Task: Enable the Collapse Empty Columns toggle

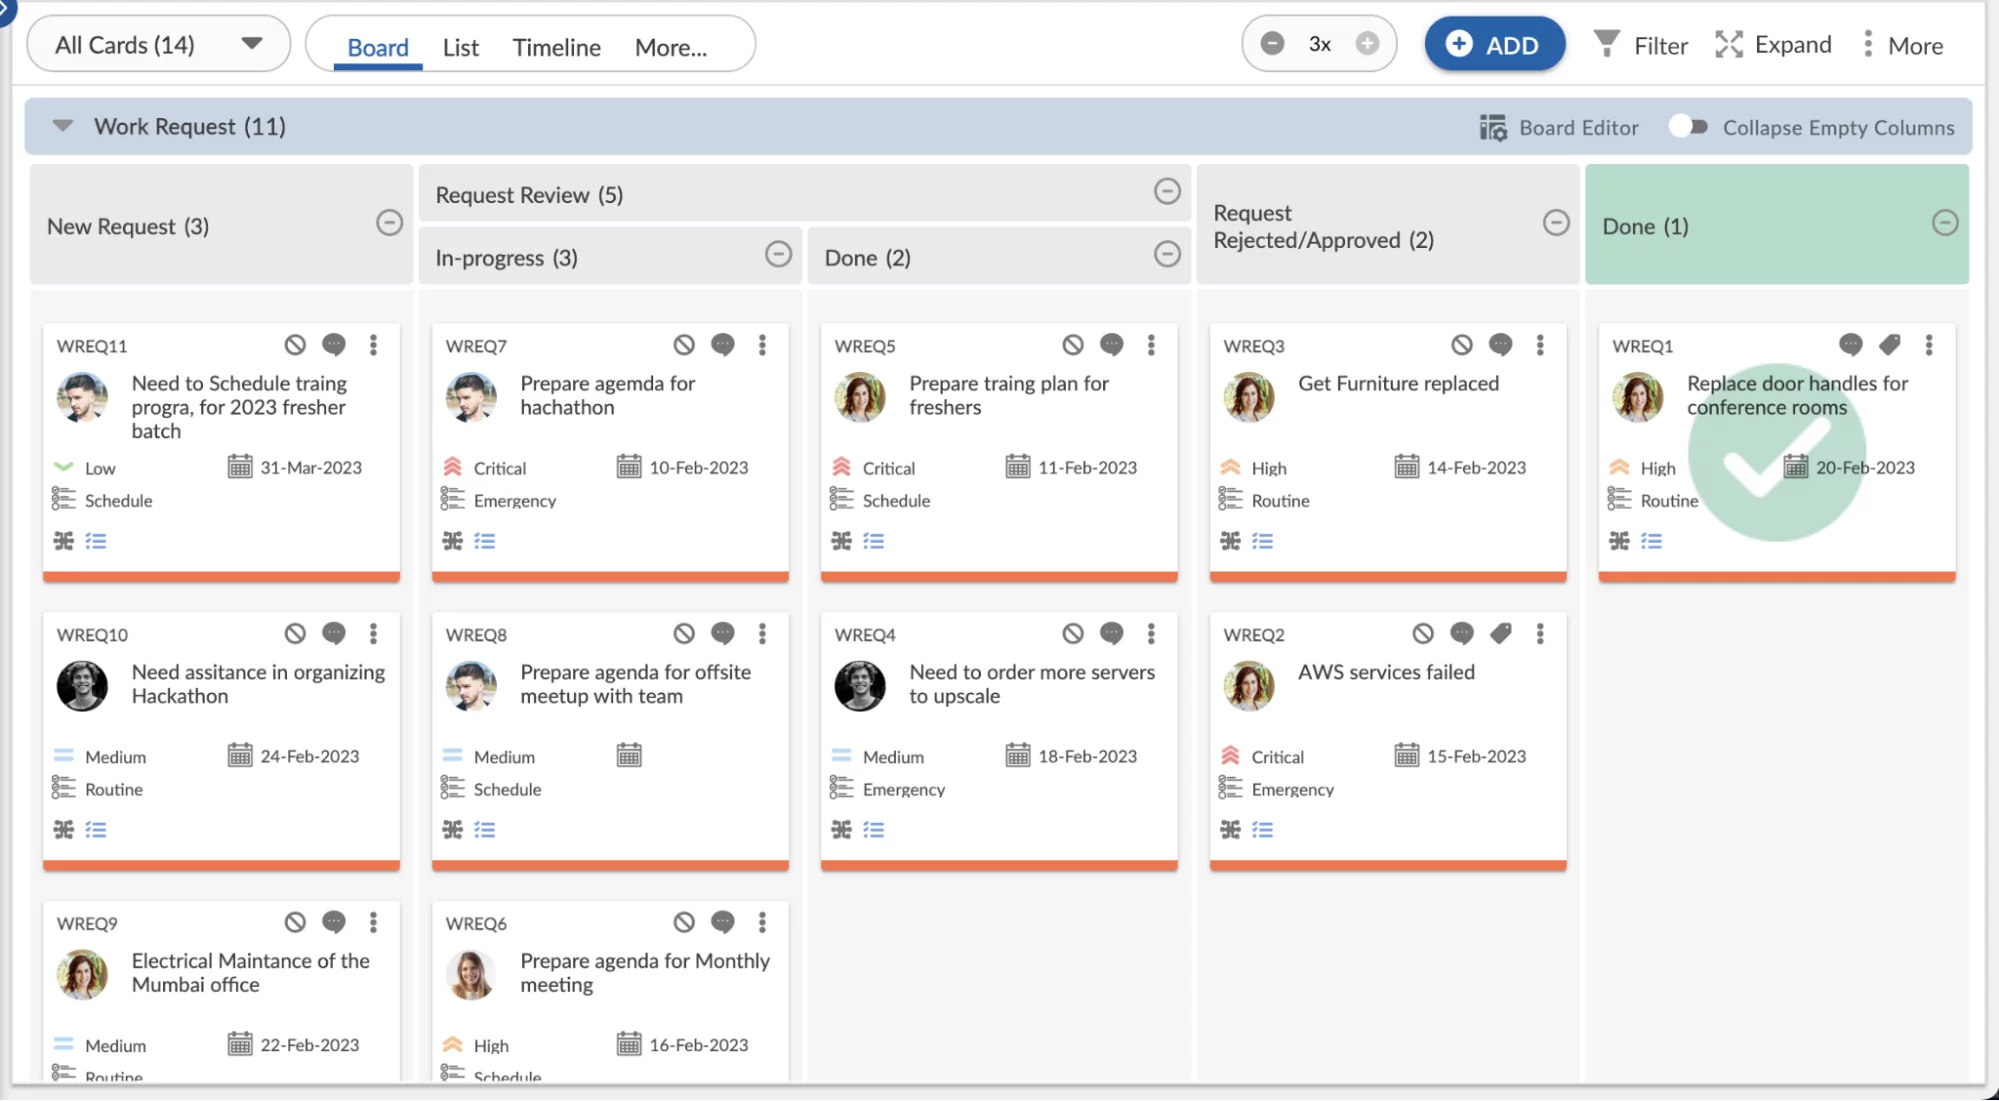Action: [x=1687, y=126]
